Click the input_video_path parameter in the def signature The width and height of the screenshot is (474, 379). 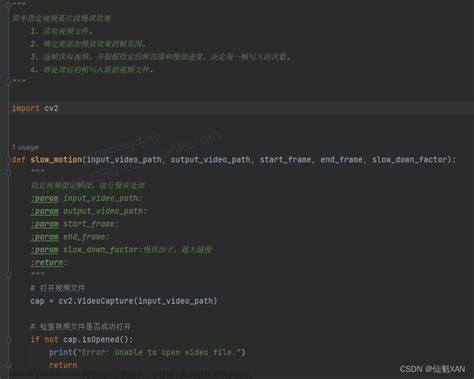124,160
